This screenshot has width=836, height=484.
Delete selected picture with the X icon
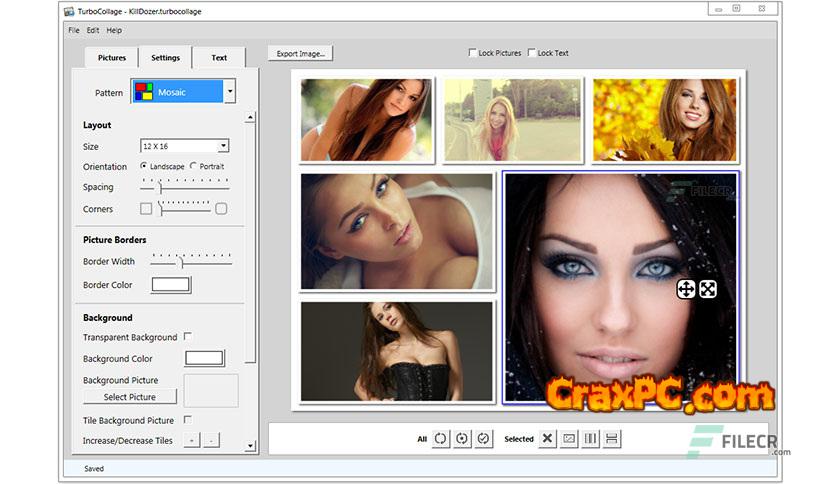547,439
